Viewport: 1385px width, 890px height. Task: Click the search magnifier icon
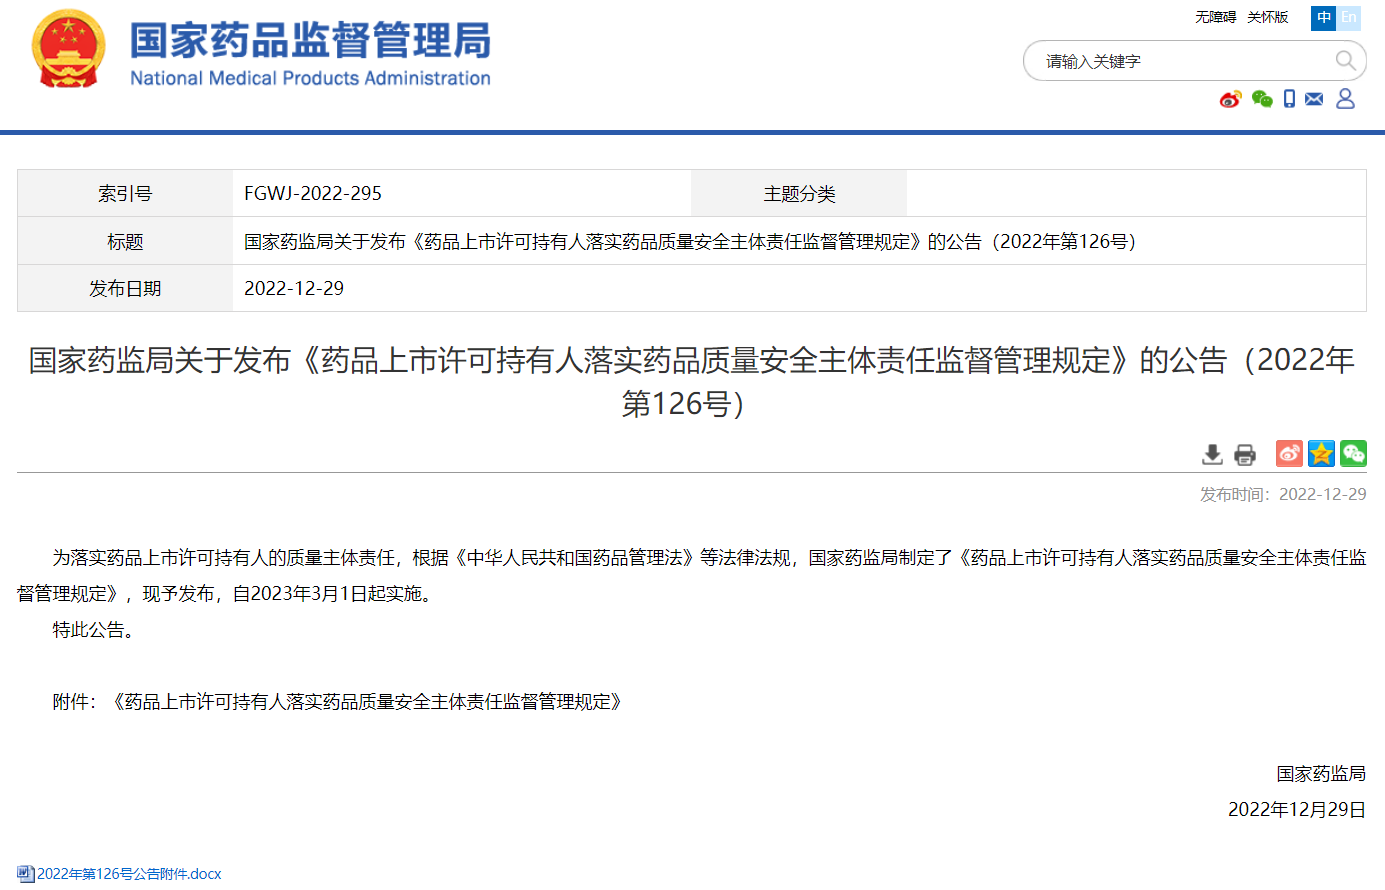click(1346, 61)
